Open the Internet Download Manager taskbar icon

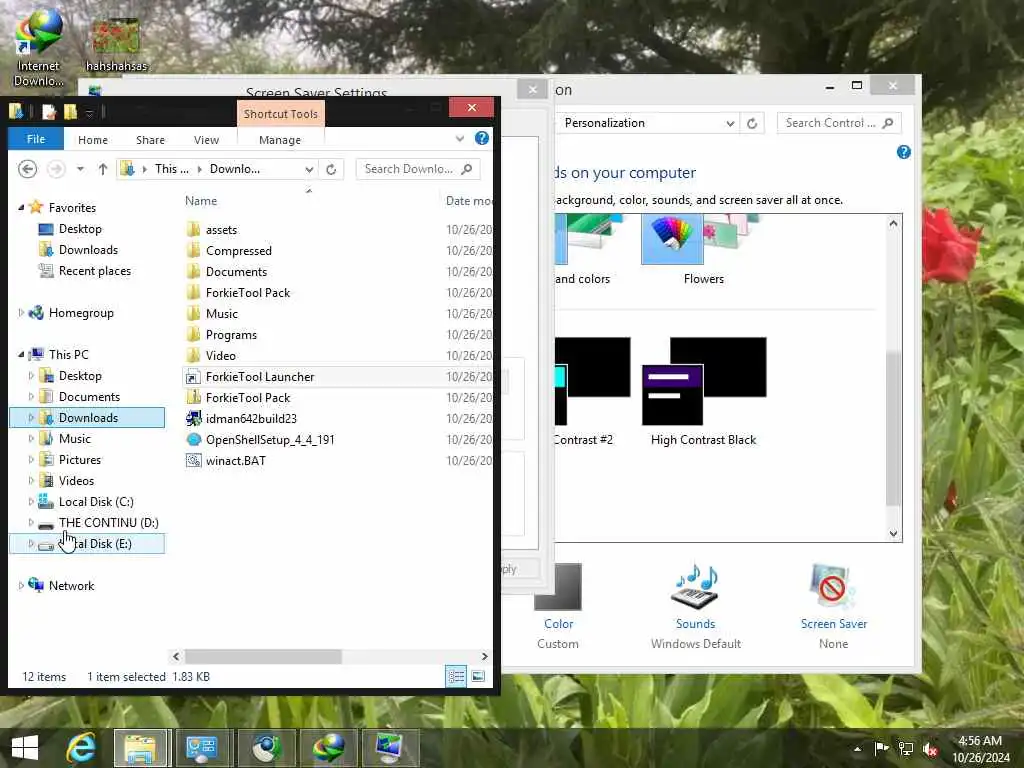coord(328,748)
